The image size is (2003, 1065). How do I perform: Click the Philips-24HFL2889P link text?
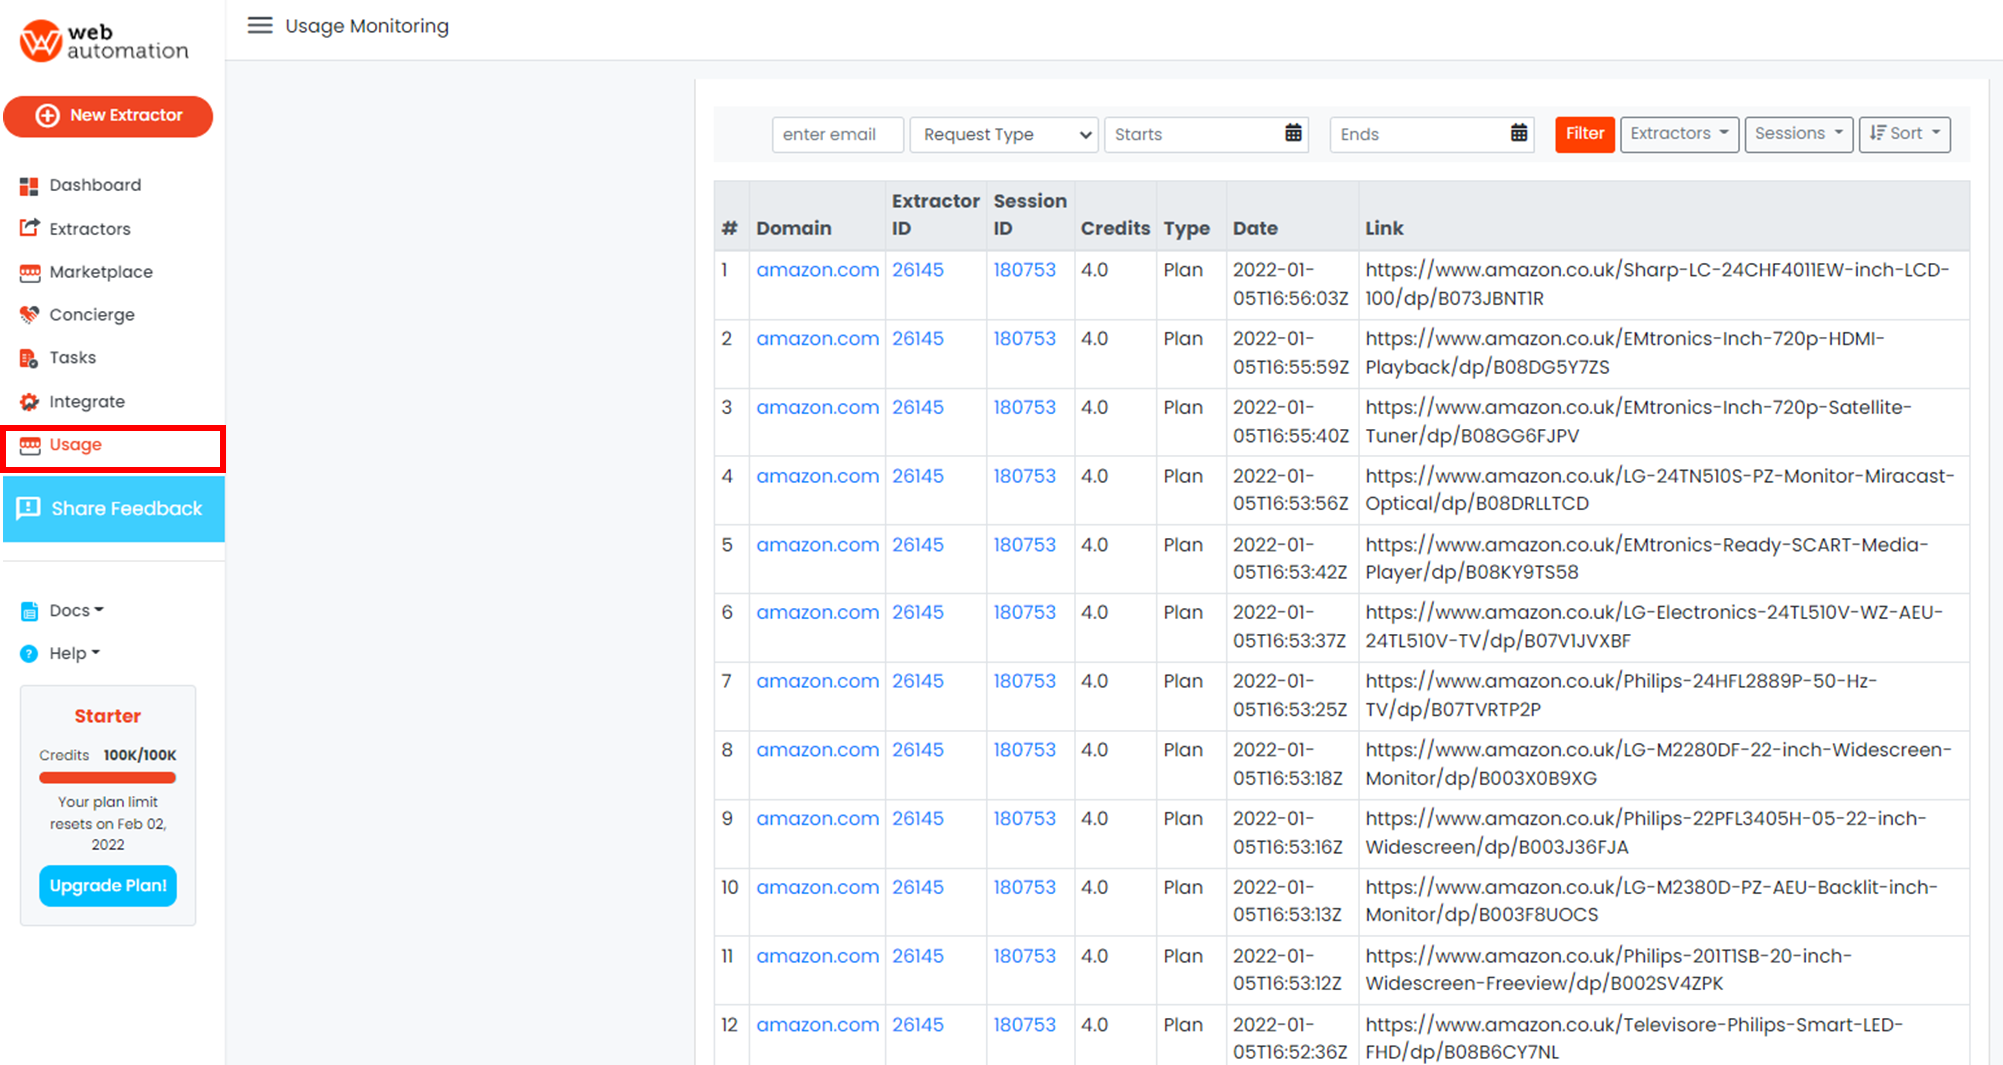tap(1621, 695)
